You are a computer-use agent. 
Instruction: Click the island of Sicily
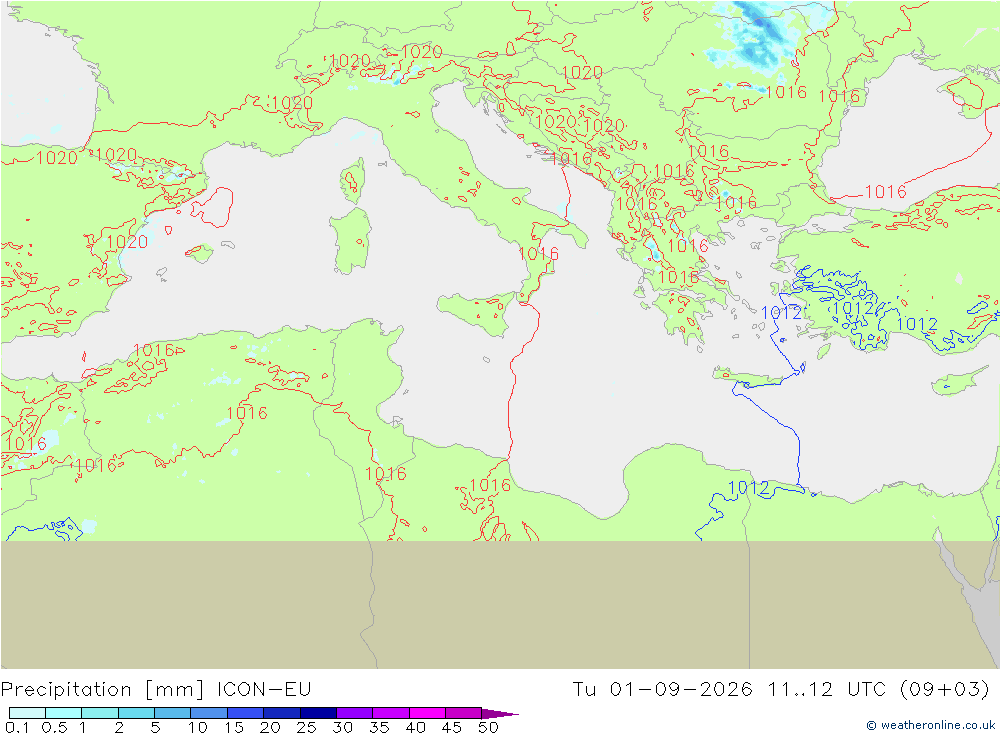(x=477, y=313)
